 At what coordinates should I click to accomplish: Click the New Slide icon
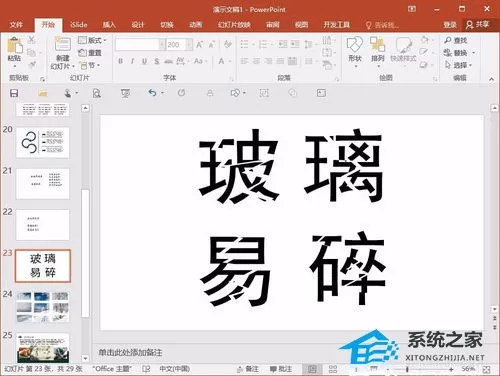coord(62,45)
